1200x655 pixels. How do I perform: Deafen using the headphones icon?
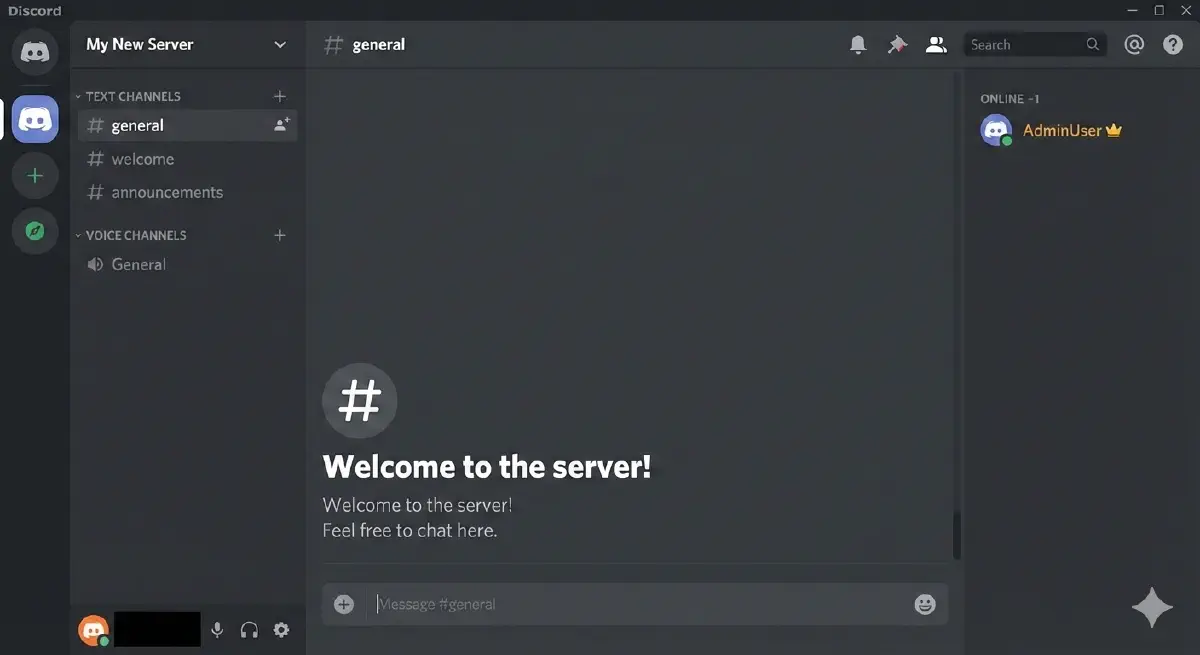[249, 629]
